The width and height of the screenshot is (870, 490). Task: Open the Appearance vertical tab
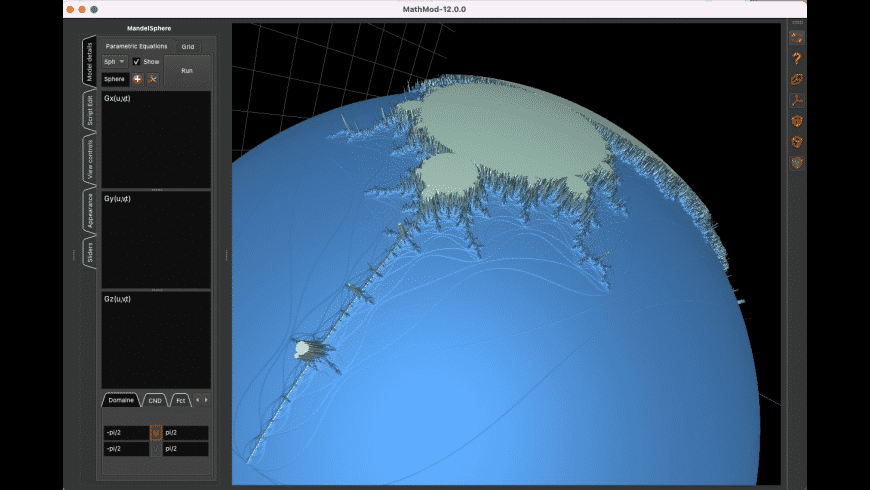click(89, 211)
